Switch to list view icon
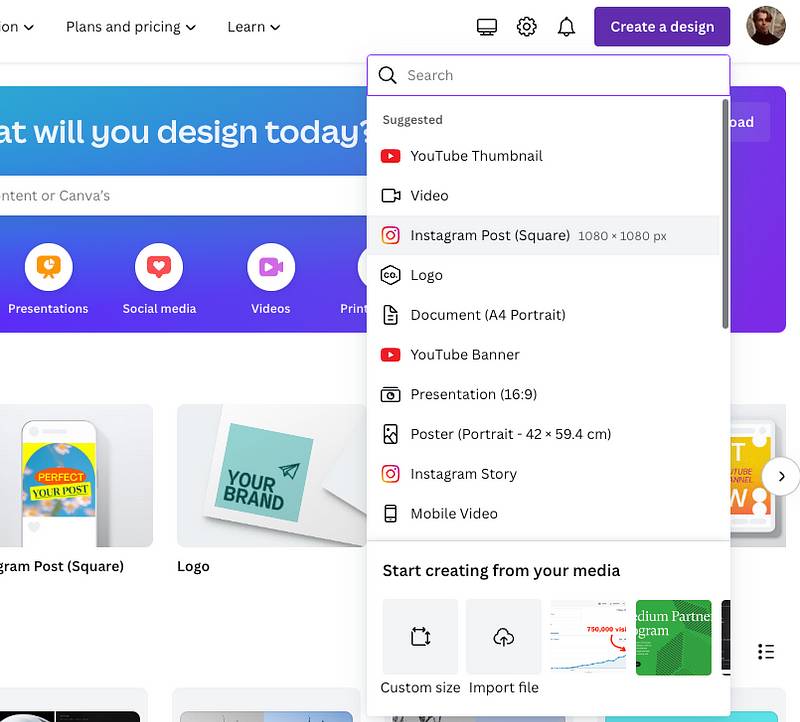This screenshot has height=722, width=800. (x=766, y=652)
